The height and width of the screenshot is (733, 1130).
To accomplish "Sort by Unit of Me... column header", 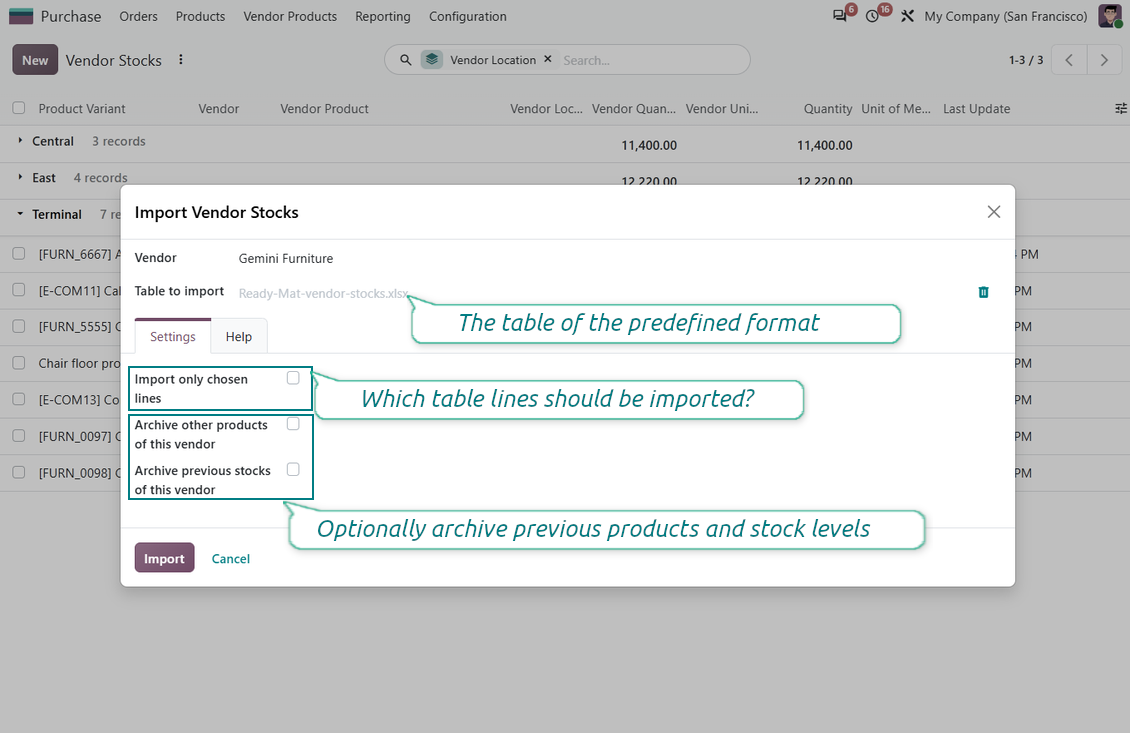I will pos(896,109).
